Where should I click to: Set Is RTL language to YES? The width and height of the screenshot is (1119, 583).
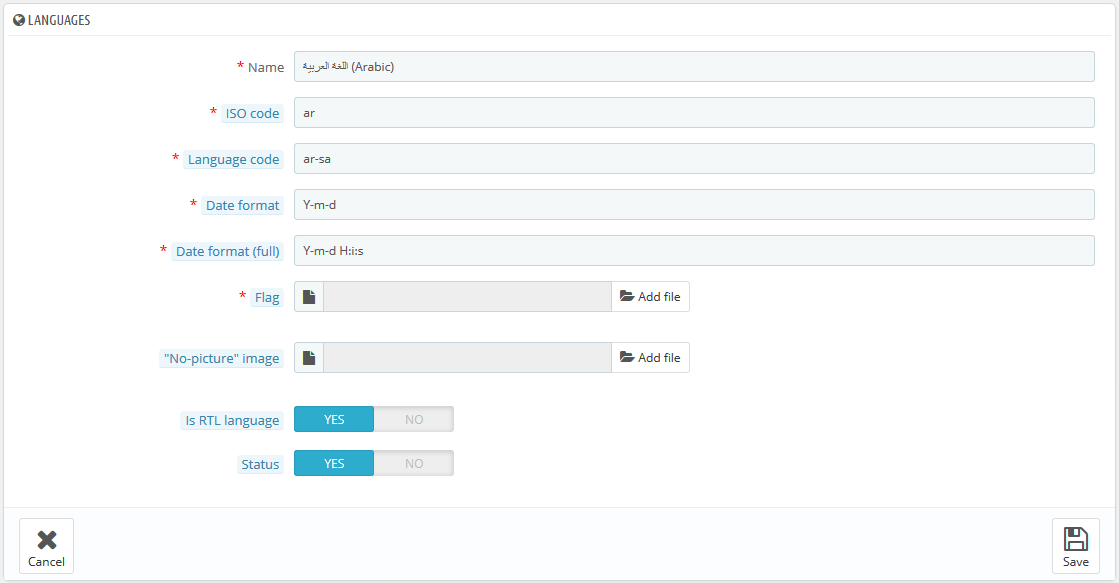334,419
